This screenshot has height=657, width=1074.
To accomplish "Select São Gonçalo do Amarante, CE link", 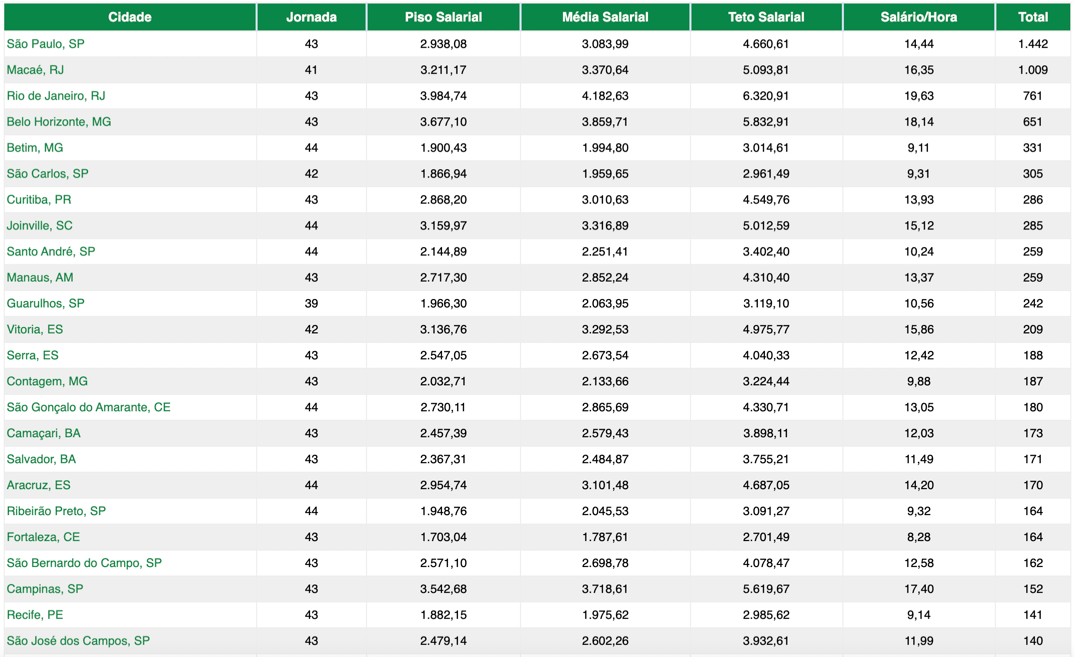I will point(88,408).
